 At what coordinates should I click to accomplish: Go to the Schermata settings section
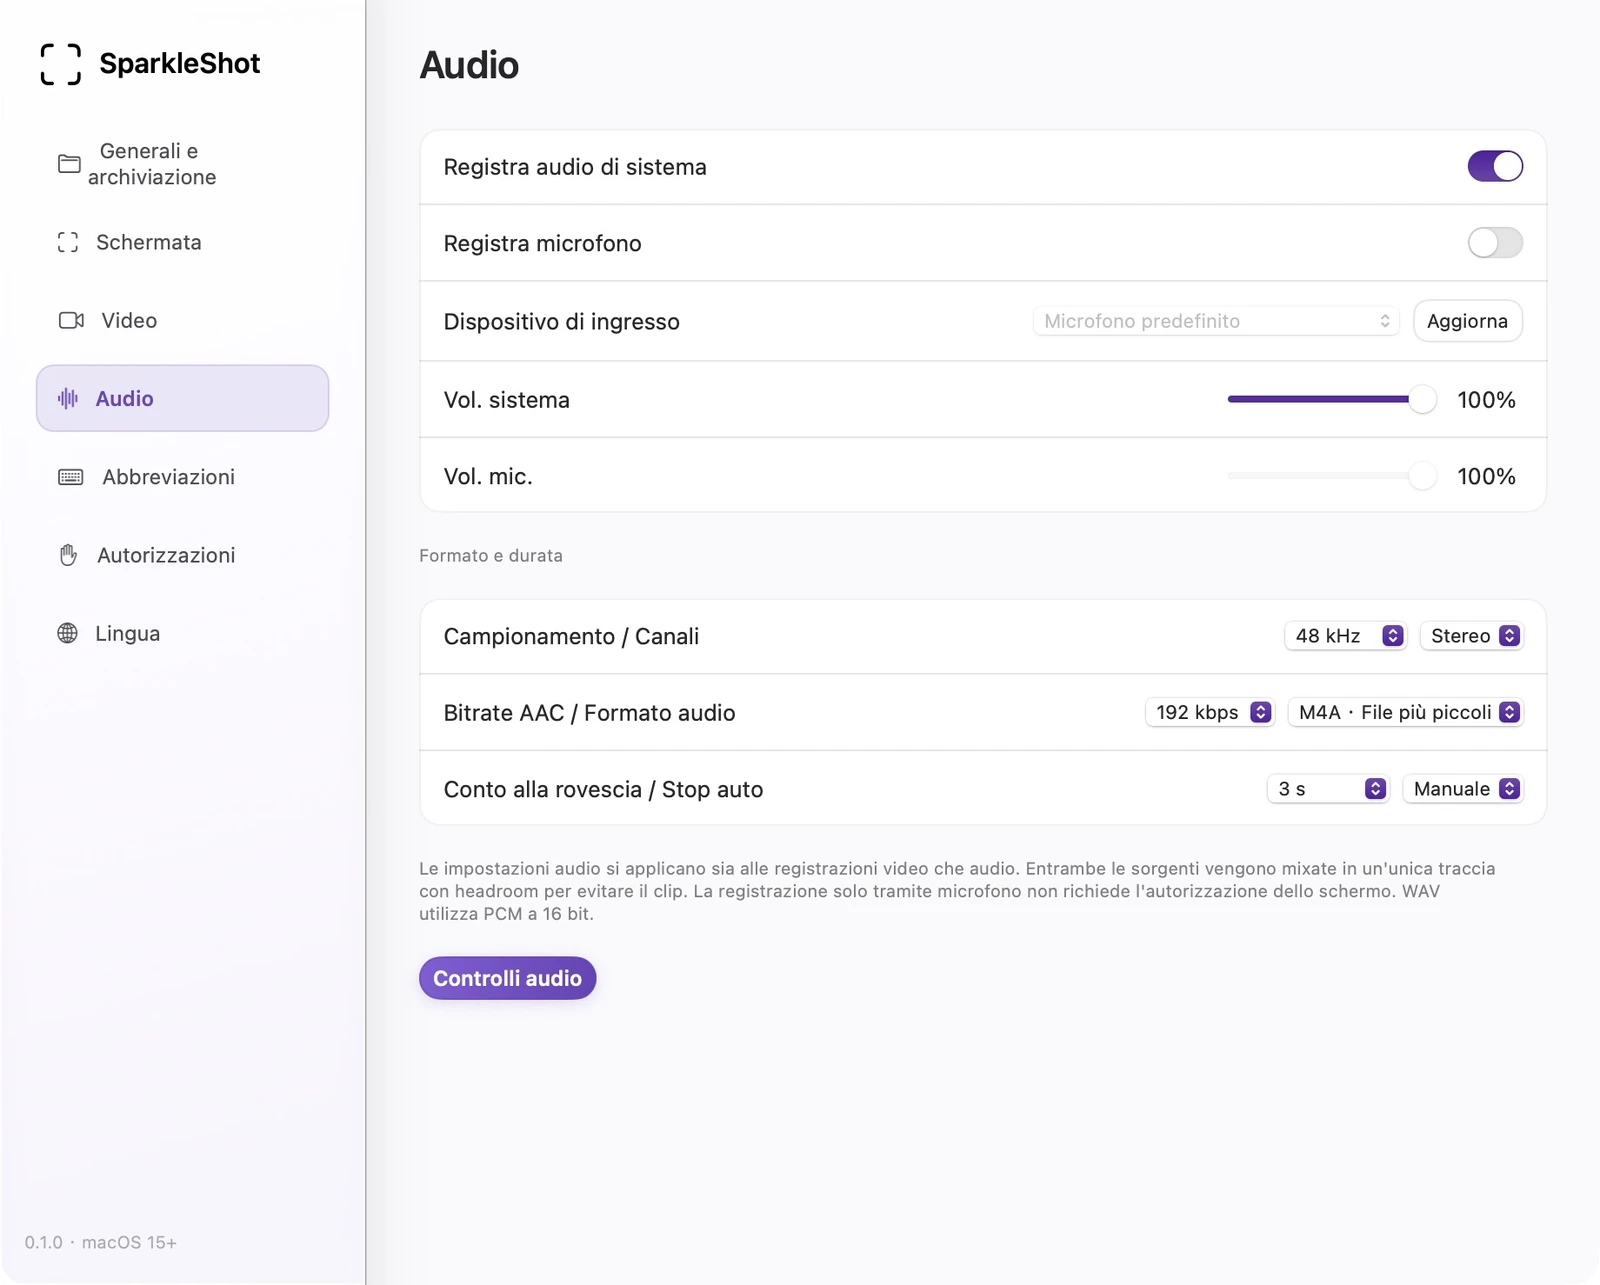(182, 242)
